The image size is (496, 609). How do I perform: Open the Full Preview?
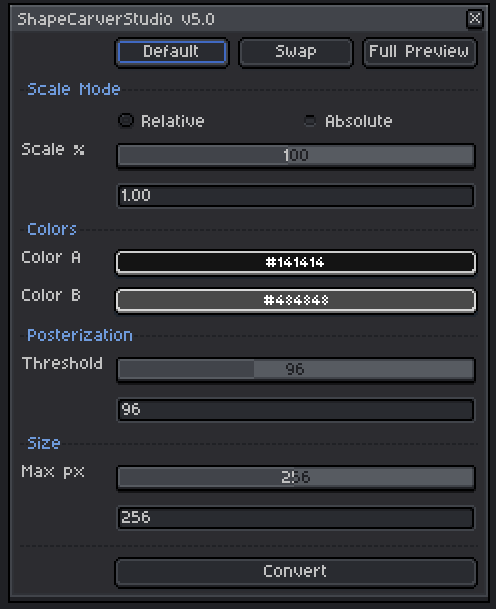[419, 52]
